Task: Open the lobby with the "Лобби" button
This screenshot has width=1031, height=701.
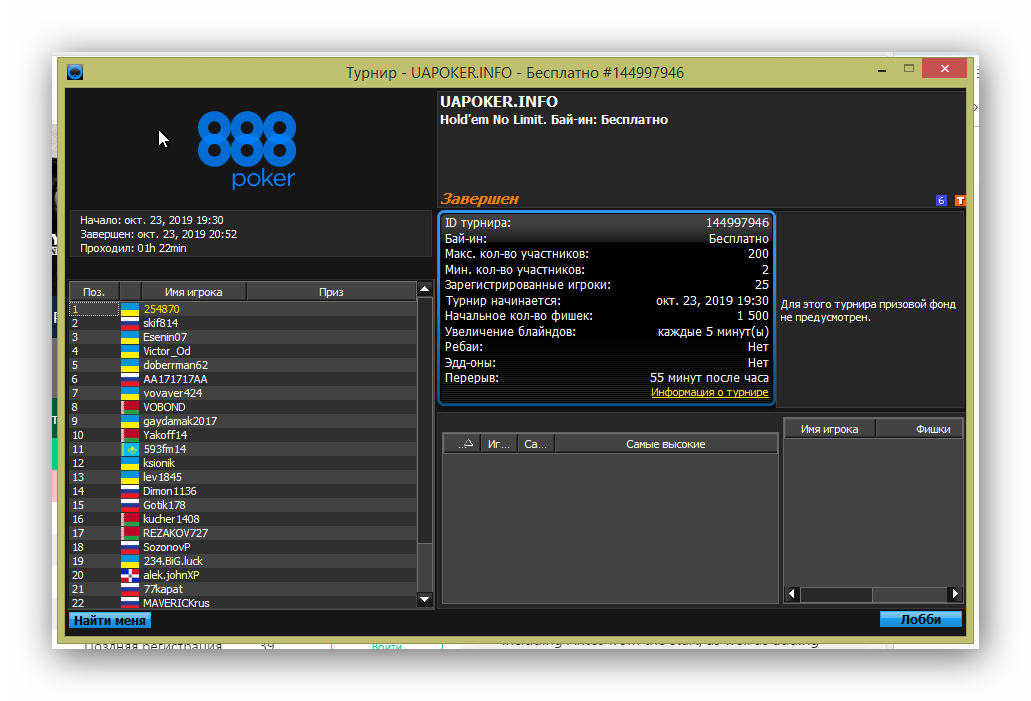Action: point(921,619)
